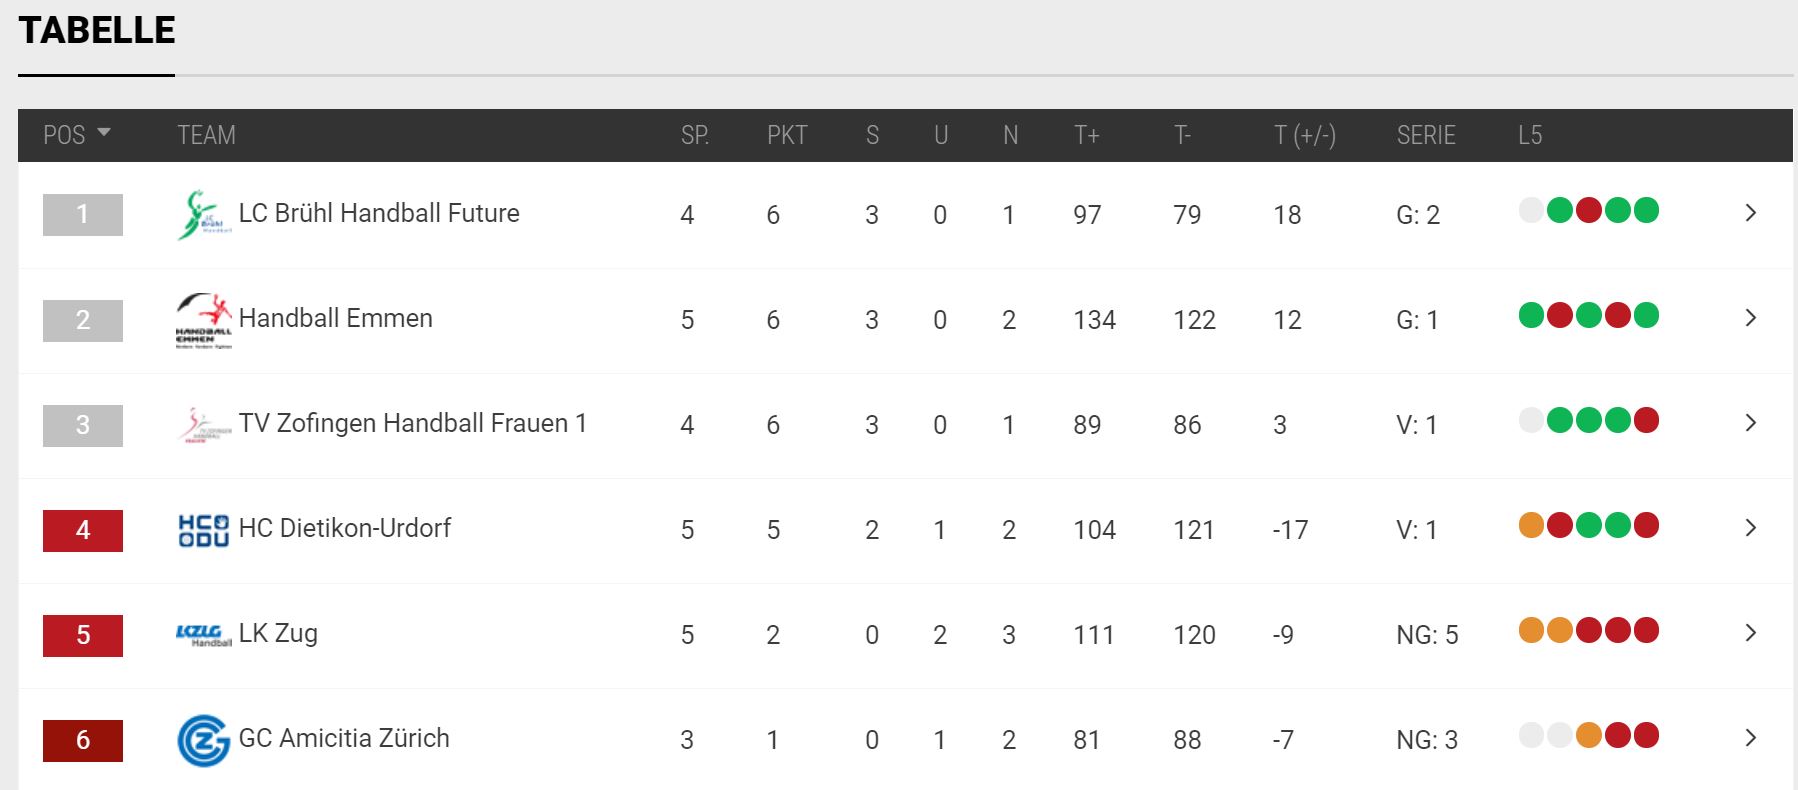
Task: Click the GC Amicitia Zürich logo
Action: (x=204, y=740)
